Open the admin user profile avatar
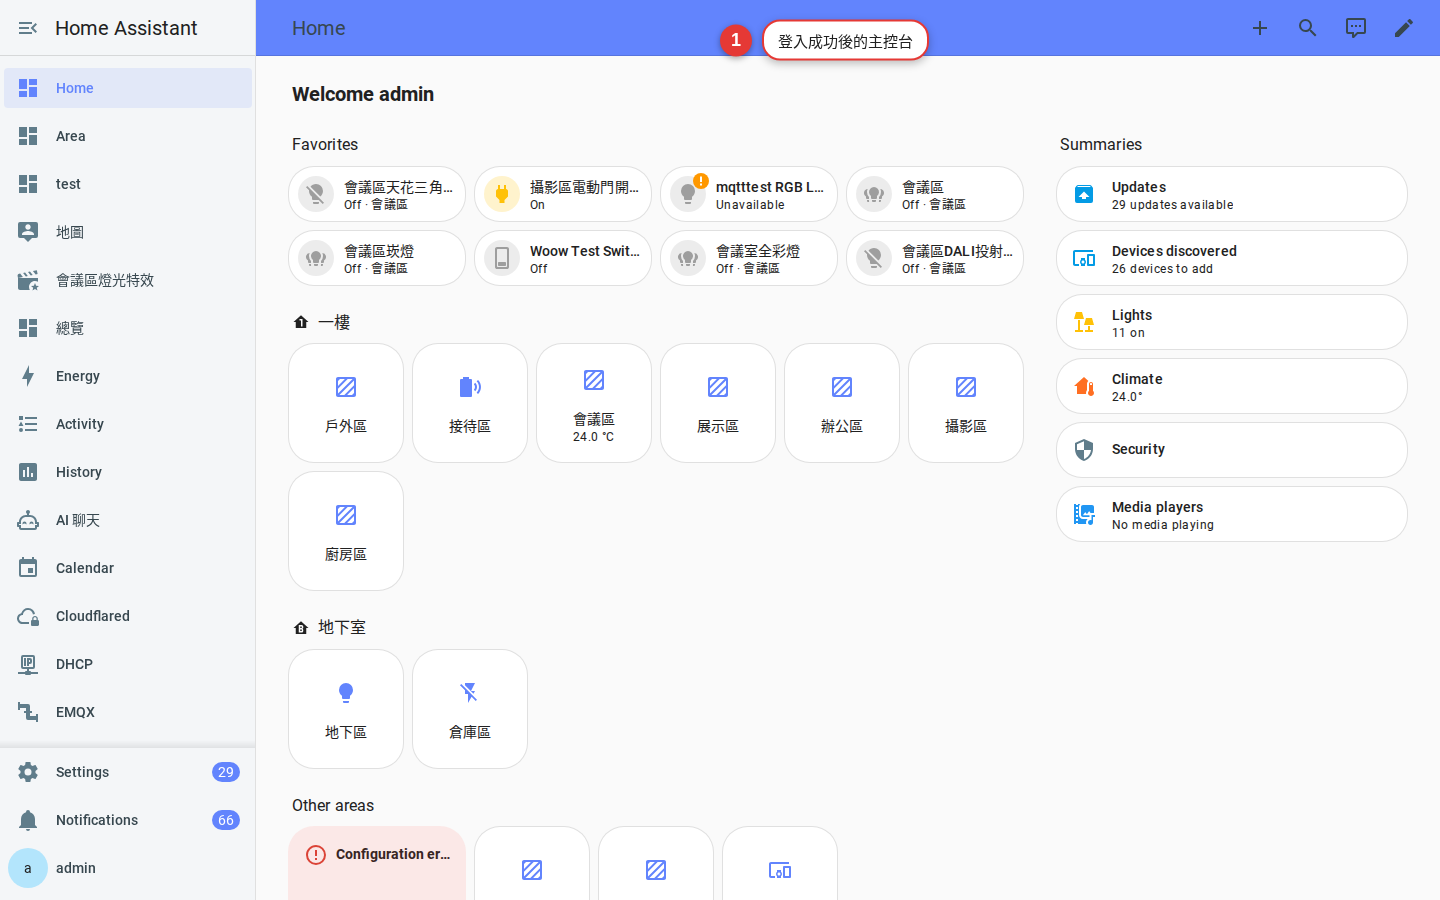Screen dimensions: 1440x900 (28, 868)
